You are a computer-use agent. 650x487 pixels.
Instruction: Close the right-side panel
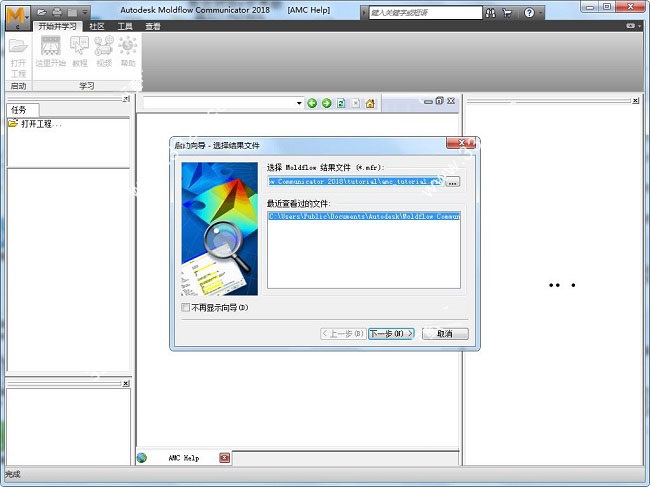(635, 101)
